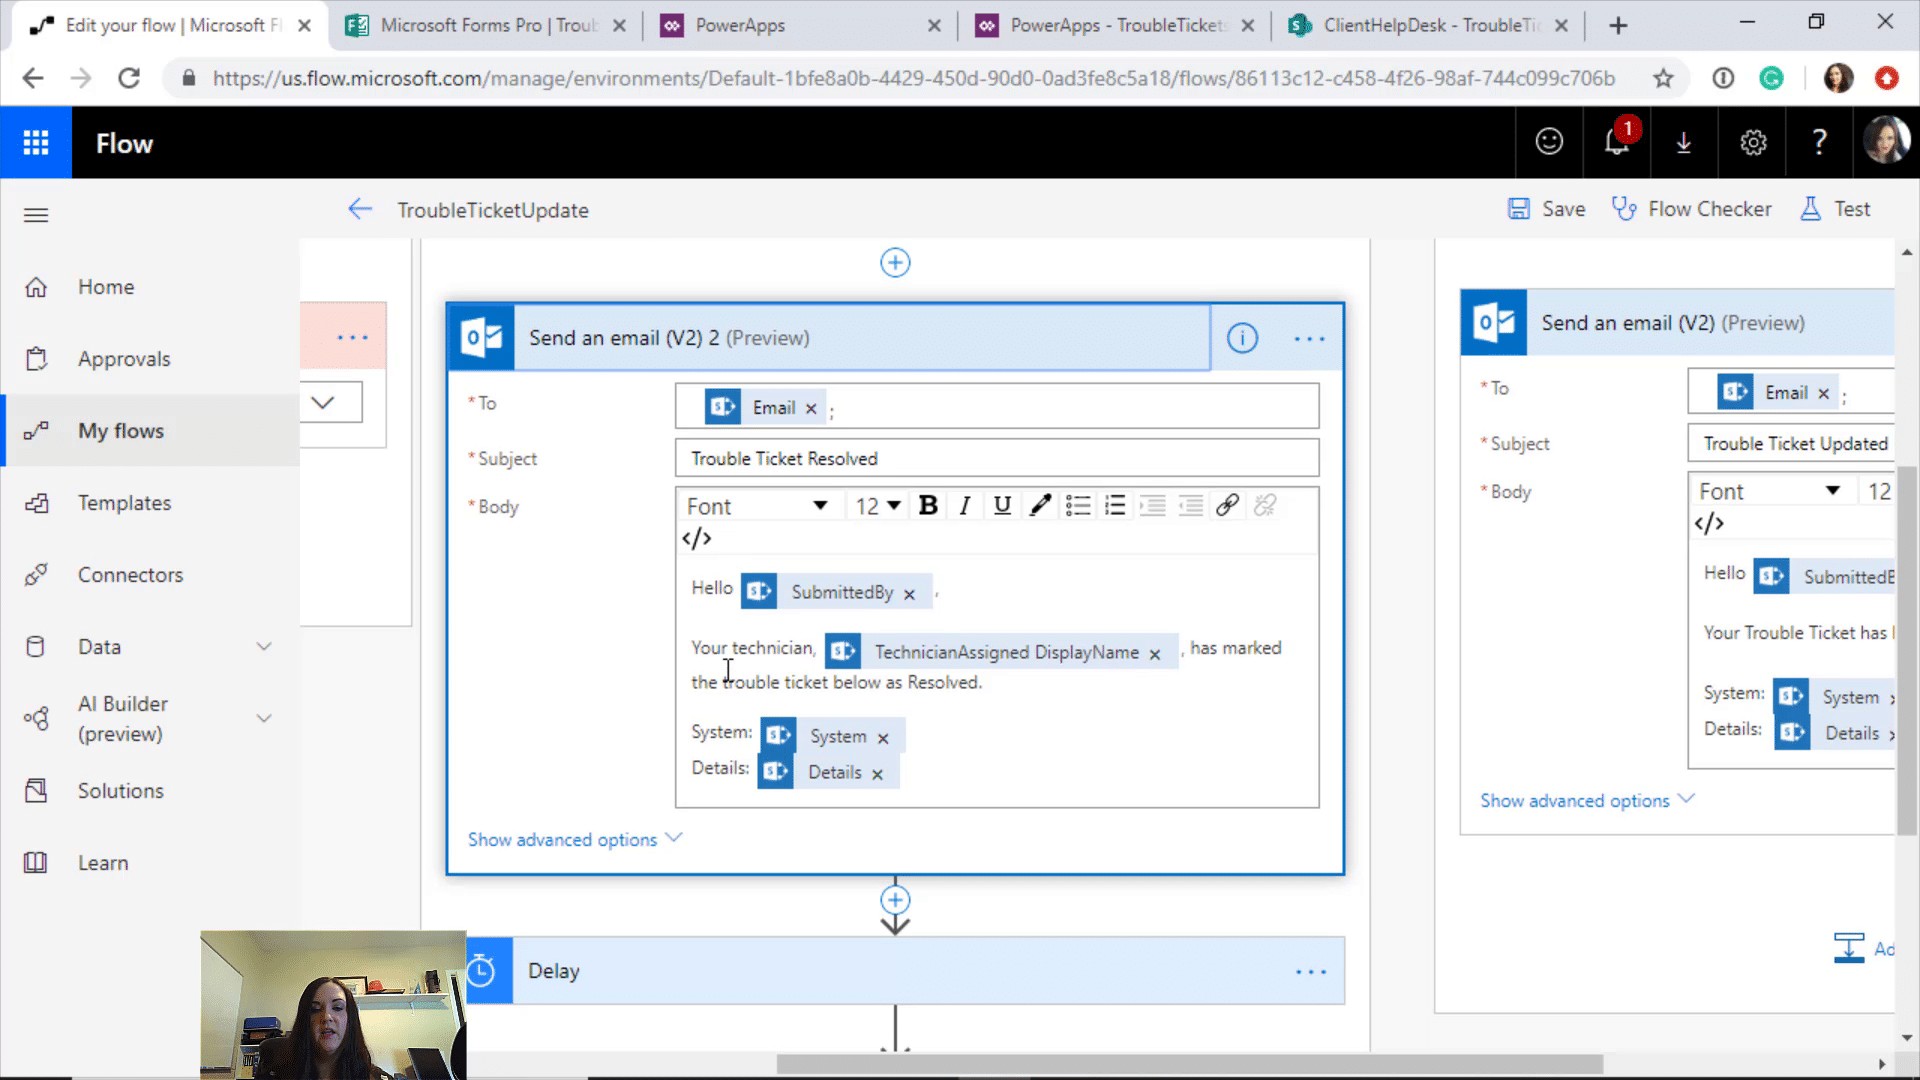Edit the Subject field Trouble Ticket Resolved
Viewport: 1920px width, 1080px height.
(x=997, y=458)
